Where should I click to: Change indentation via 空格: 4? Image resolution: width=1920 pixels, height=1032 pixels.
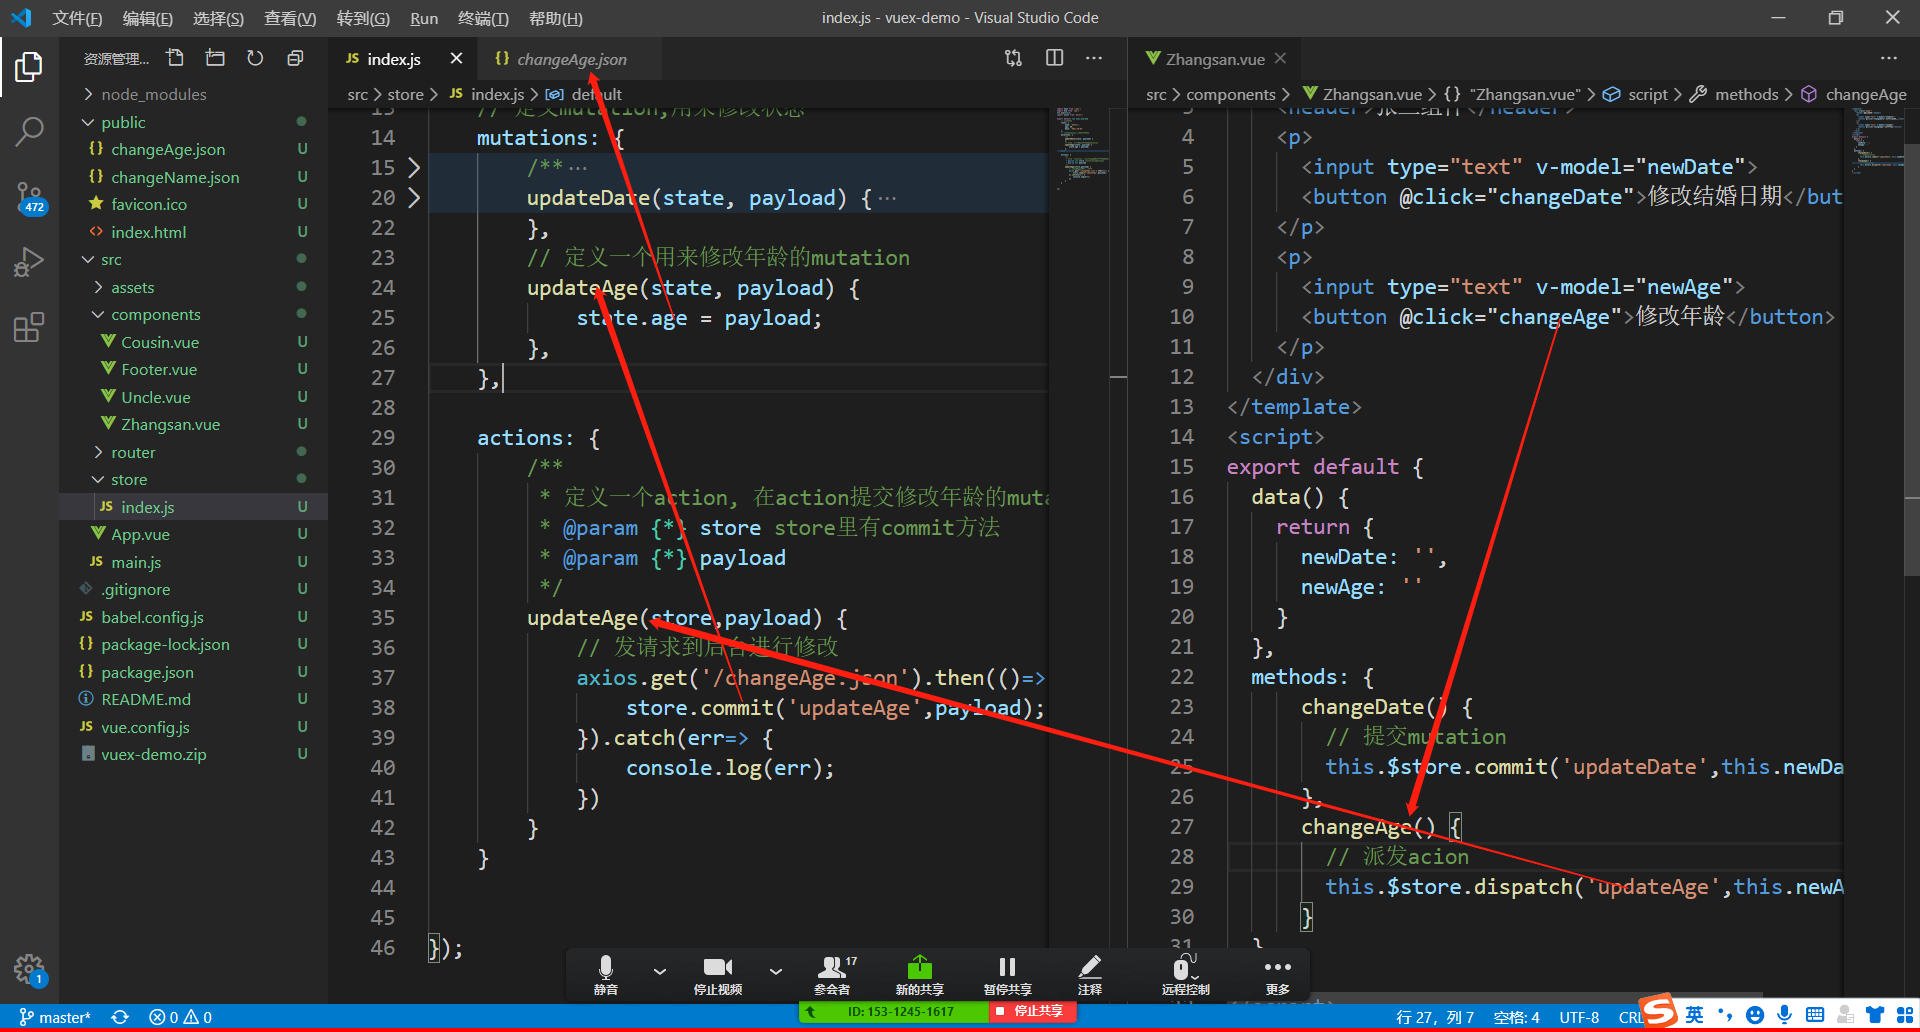[1516, 1017]
